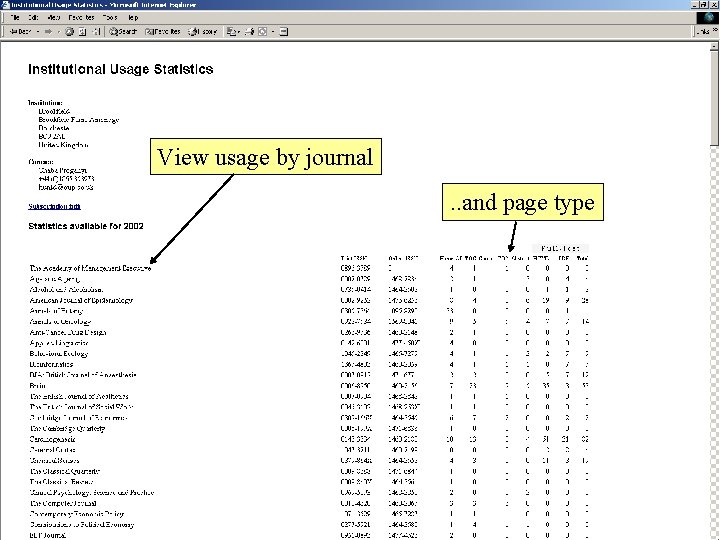The image size is (720, 540).
Task: Open the Favorites menu
Action: 81,17
